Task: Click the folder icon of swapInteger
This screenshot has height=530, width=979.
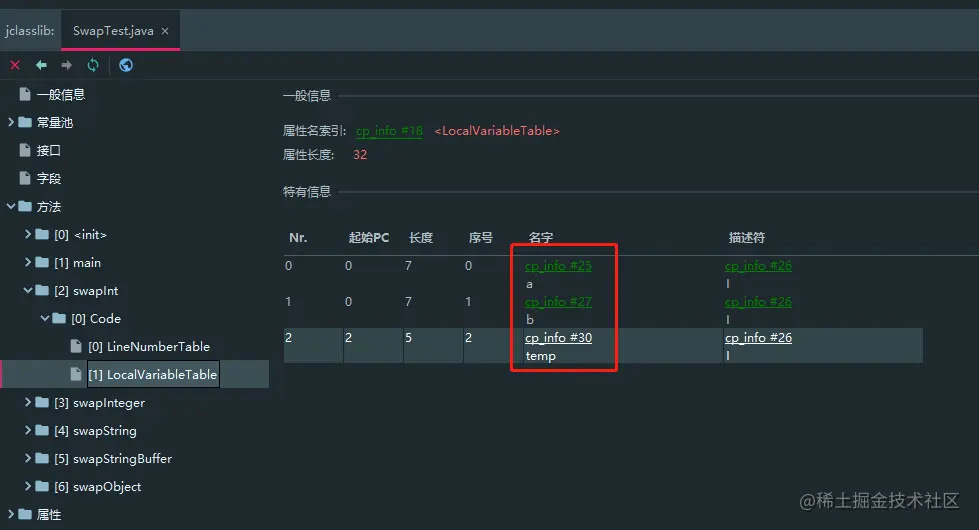Action: coord(42,403)
